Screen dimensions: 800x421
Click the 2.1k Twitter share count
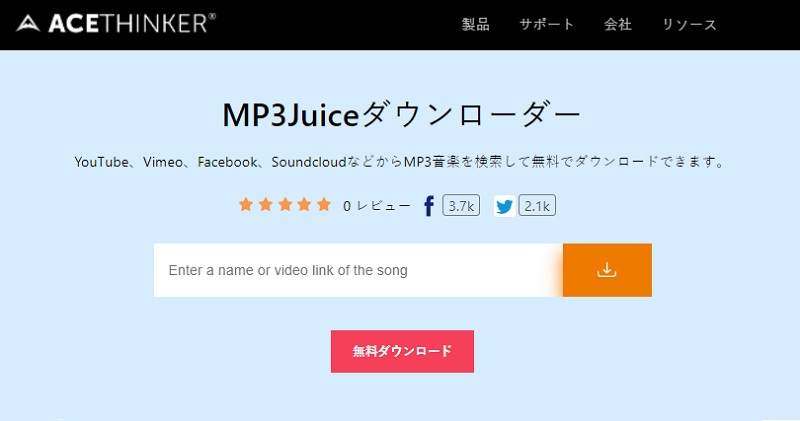(537, 206)
